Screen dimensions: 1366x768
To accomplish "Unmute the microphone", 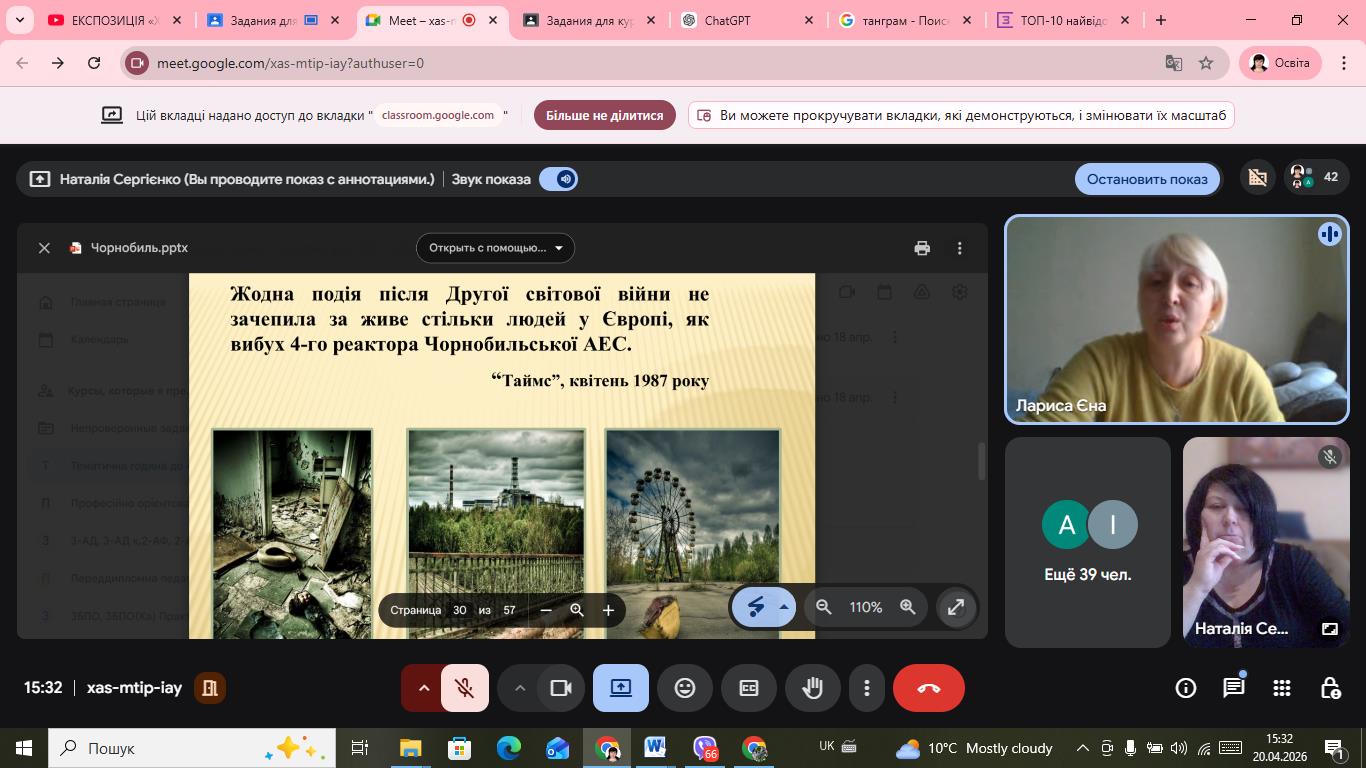I will click(464, 688).
